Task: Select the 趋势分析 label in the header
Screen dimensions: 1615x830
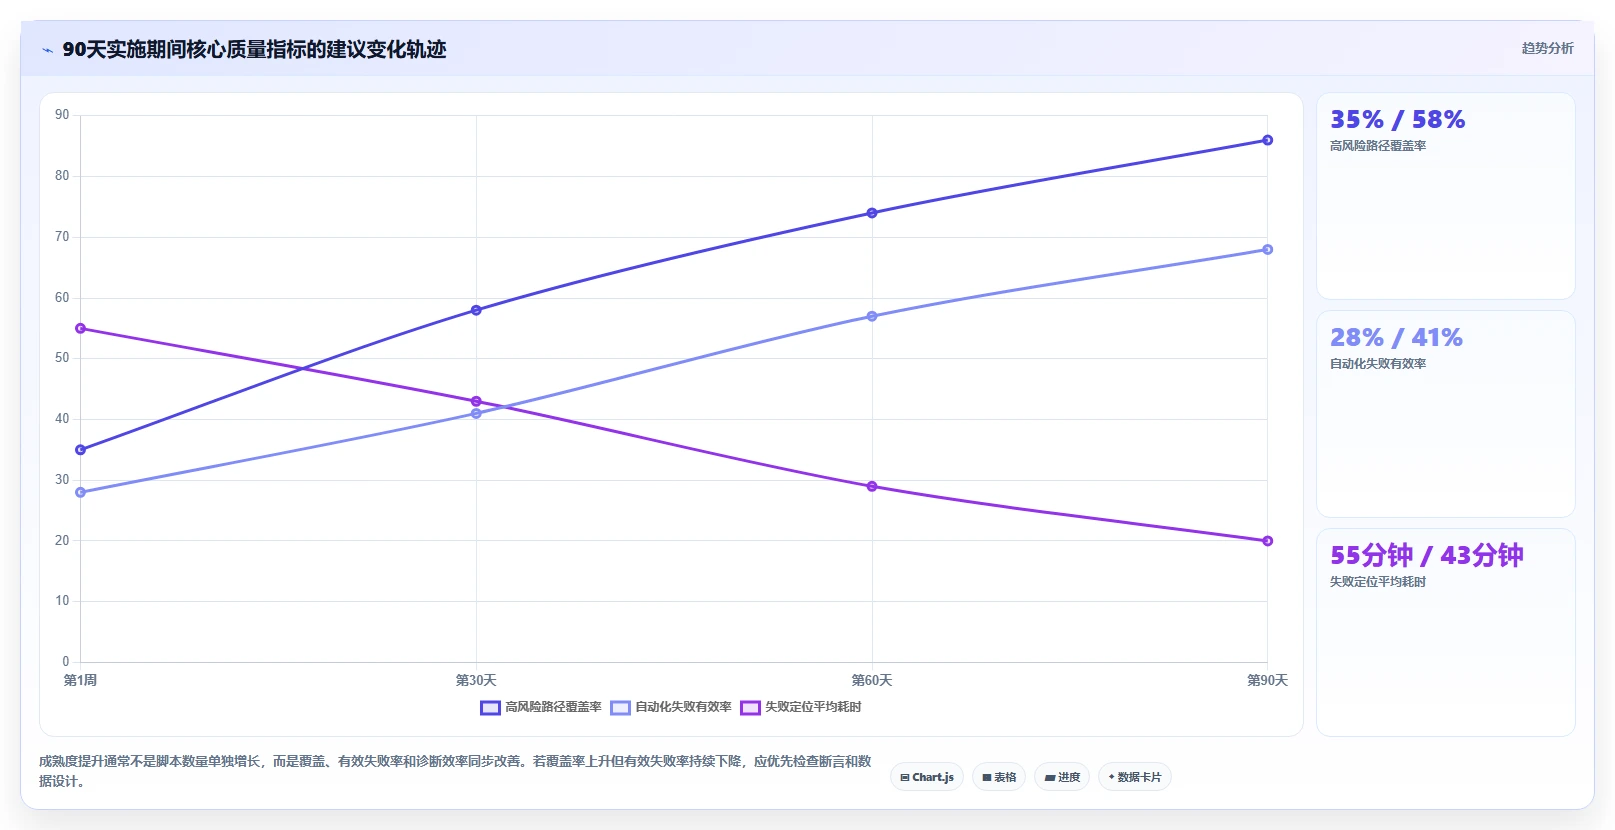Action: pos(1547,48)
